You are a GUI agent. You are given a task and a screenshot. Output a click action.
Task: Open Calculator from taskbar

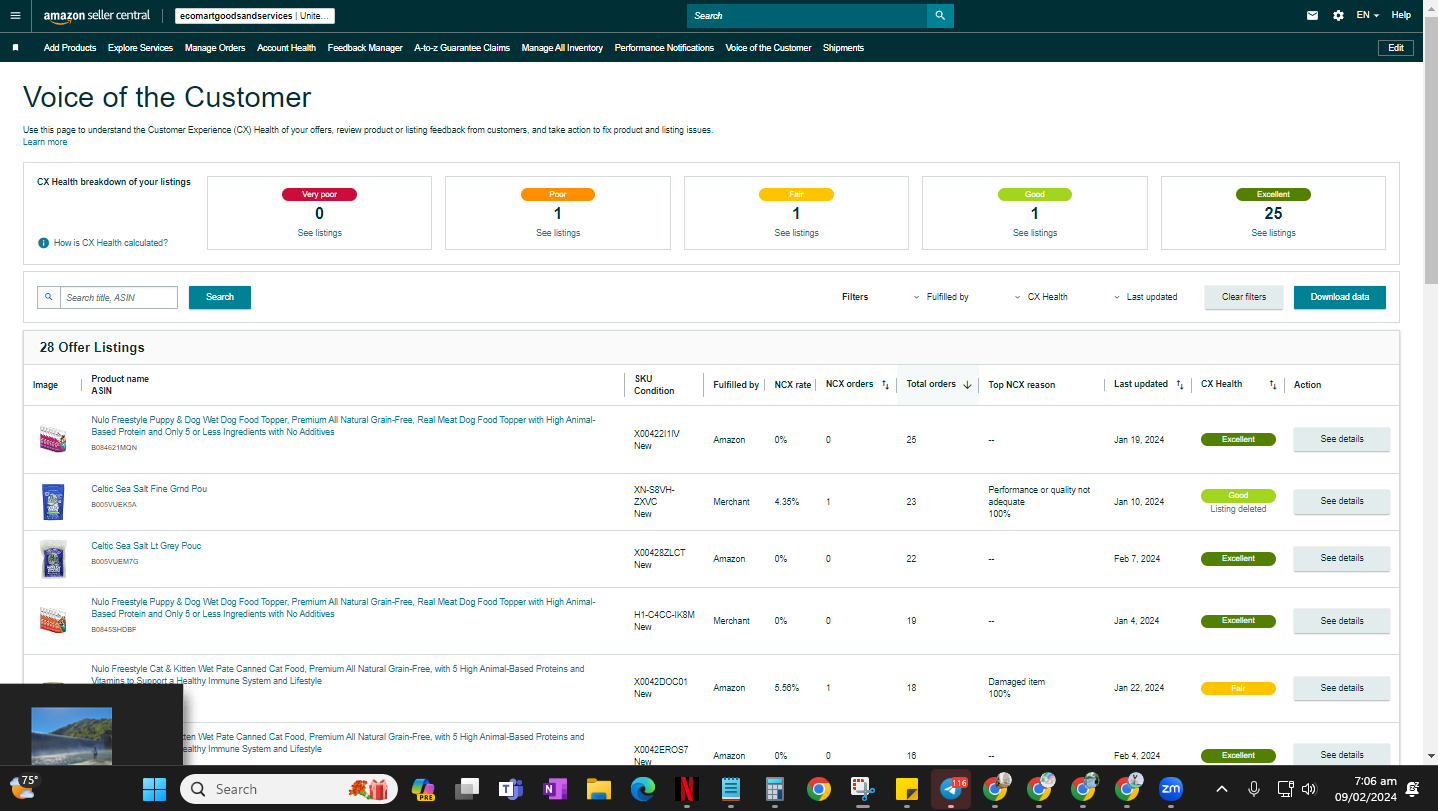774,789
